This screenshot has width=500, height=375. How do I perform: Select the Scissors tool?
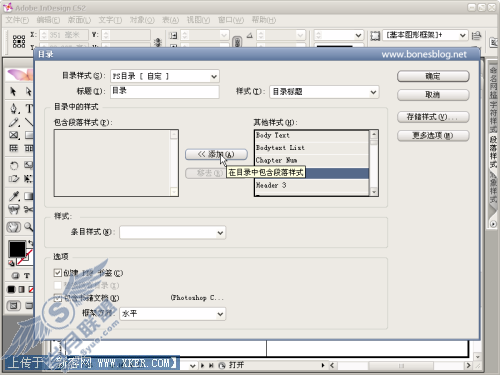[x=29, y=209]
